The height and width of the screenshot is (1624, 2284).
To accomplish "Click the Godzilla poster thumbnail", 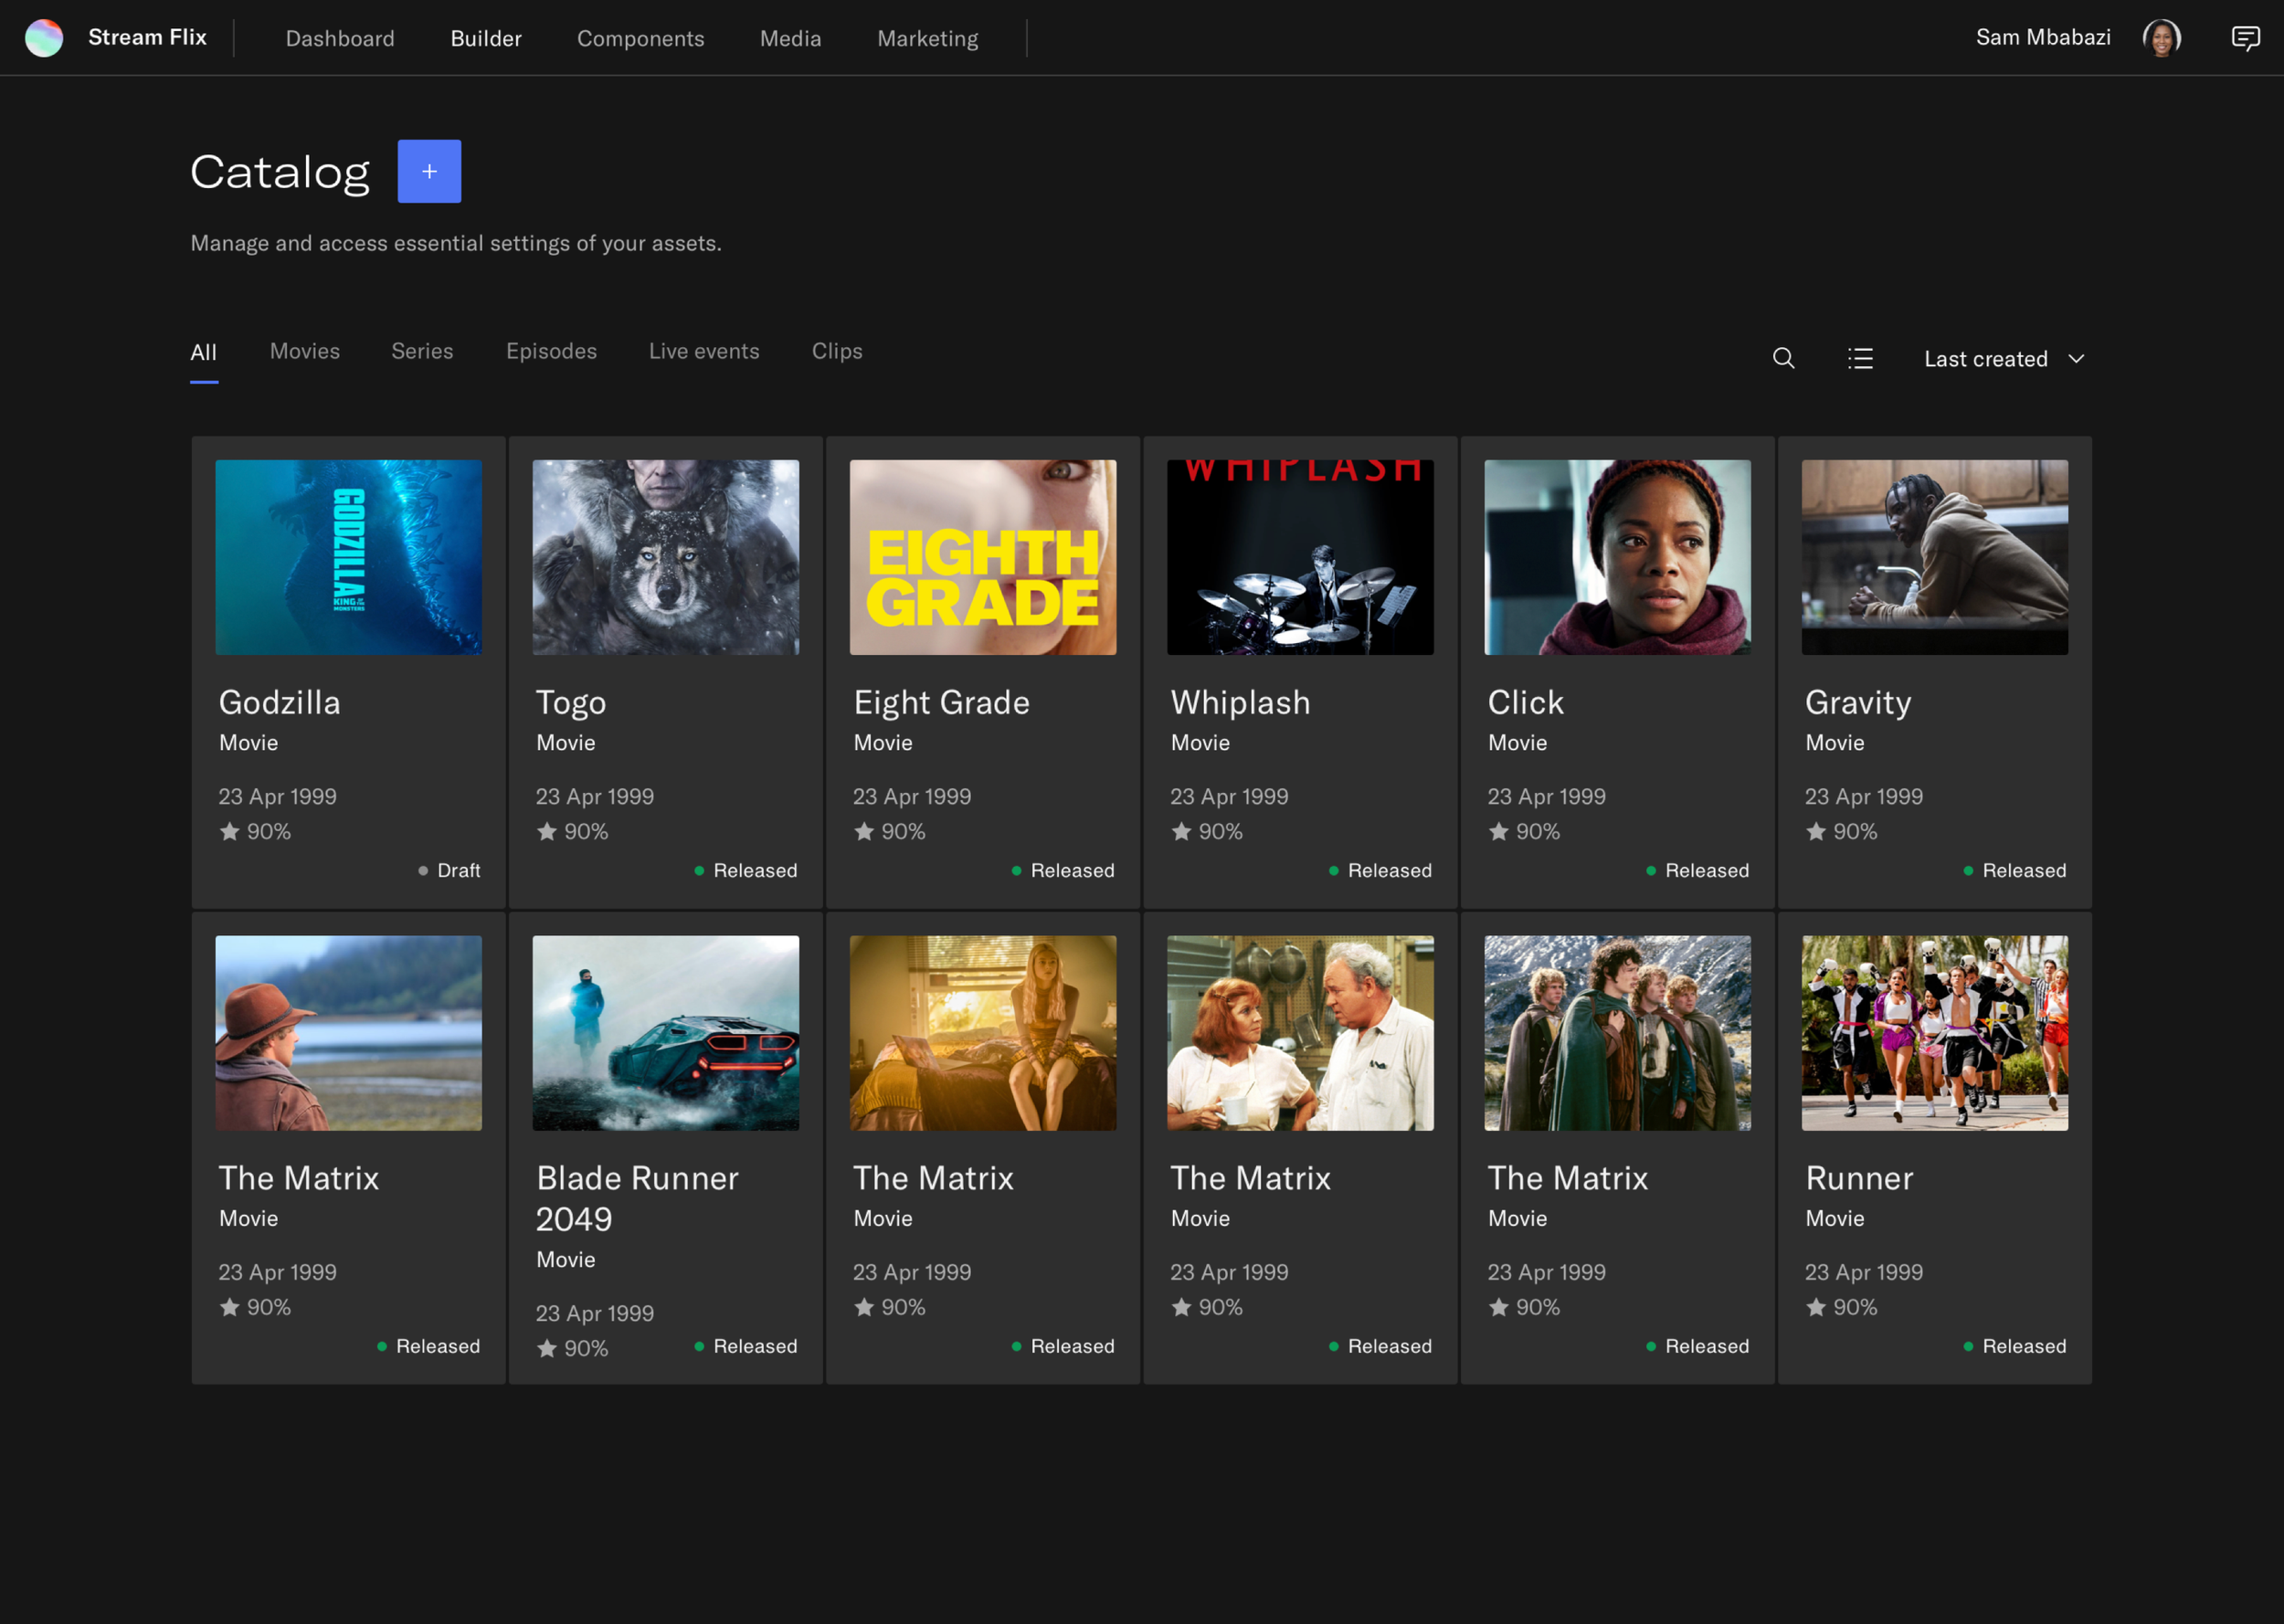I will [348, 557].
